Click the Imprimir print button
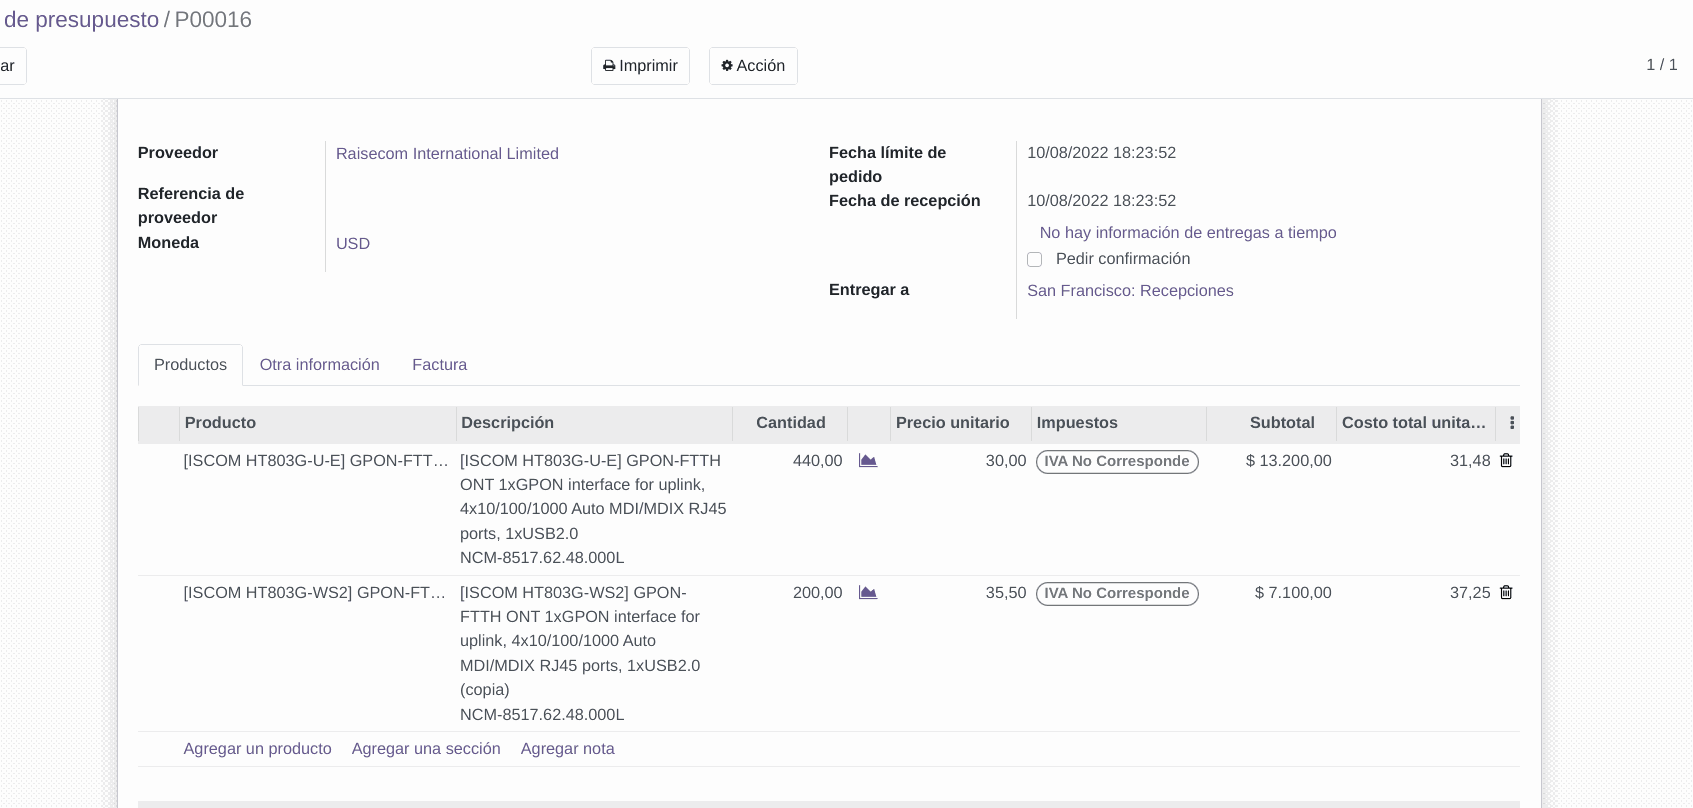This screenshot has height=808, width=1693. (640, 66)
